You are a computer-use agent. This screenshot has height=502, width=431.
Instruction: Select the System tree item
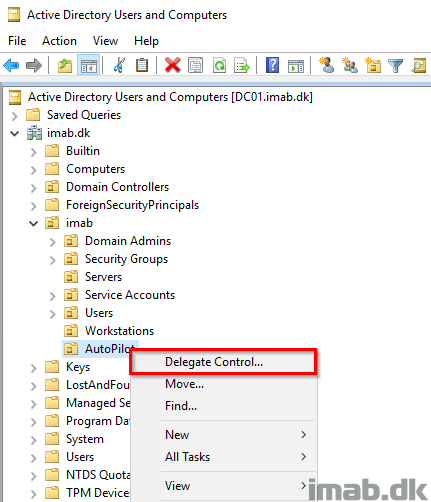point(85,439)
